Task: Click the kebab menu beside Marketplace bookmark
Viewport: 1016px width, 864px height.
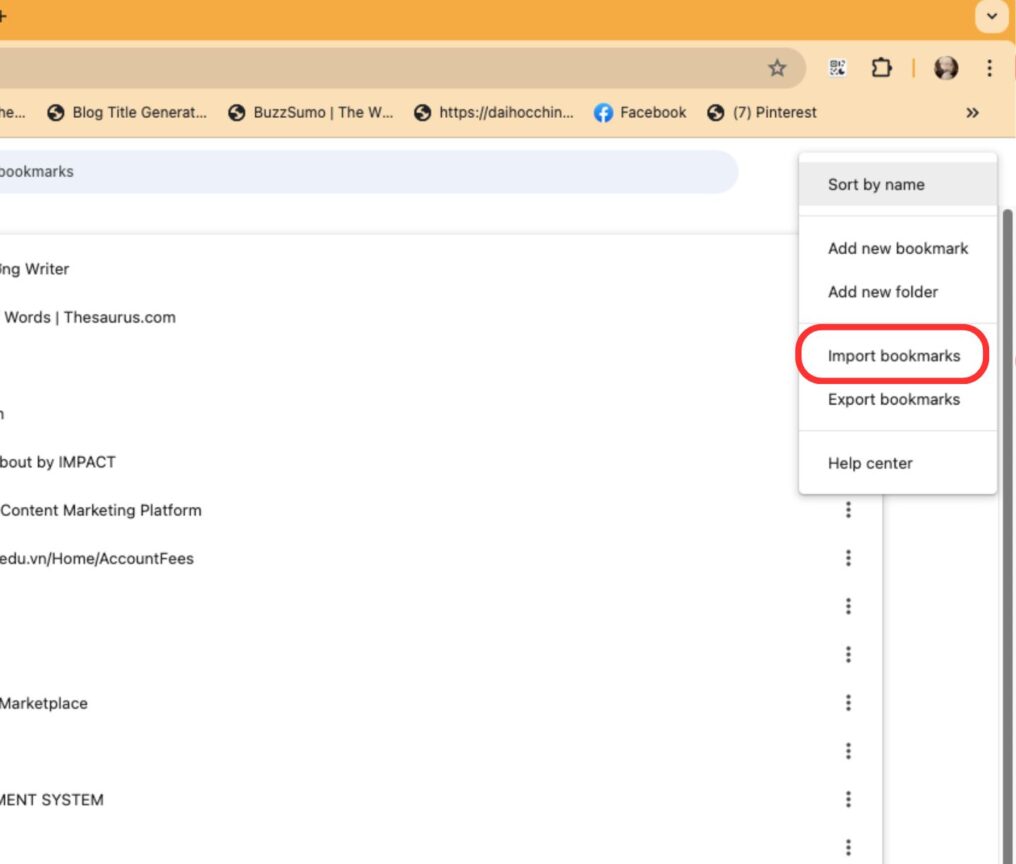Action: pyautogui.click(x=848, y=703)
